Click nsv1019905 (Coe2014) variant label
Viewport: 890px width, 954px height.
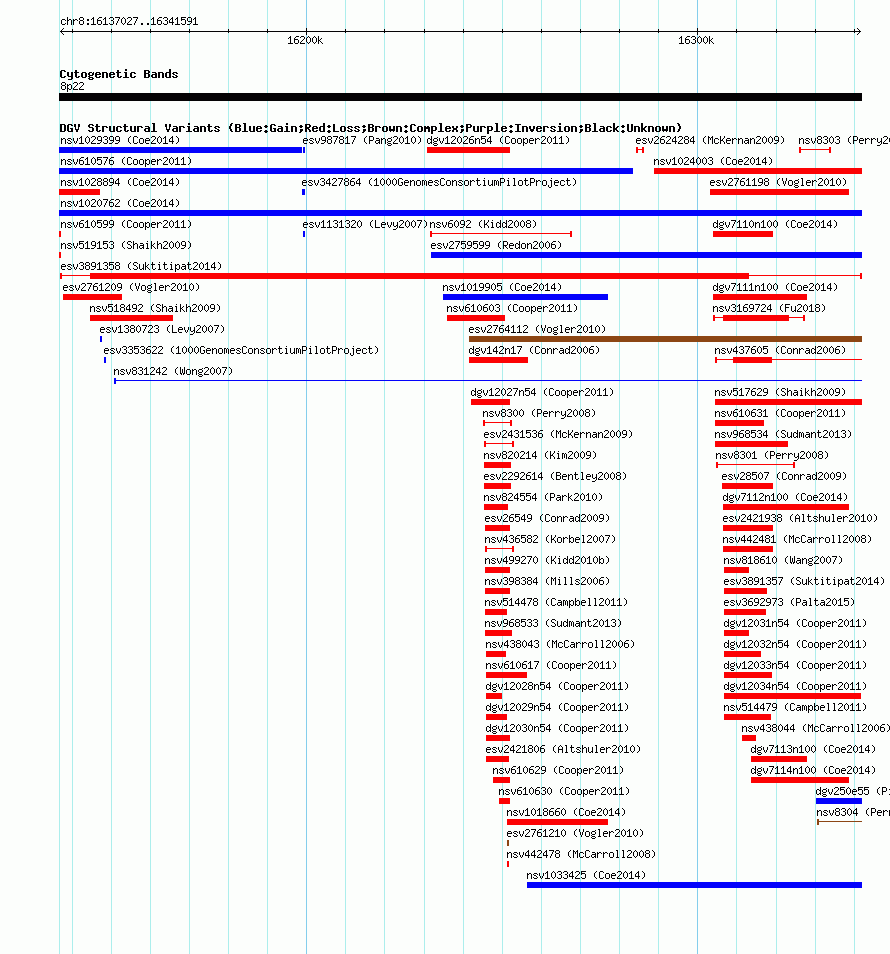click(502, 287)
